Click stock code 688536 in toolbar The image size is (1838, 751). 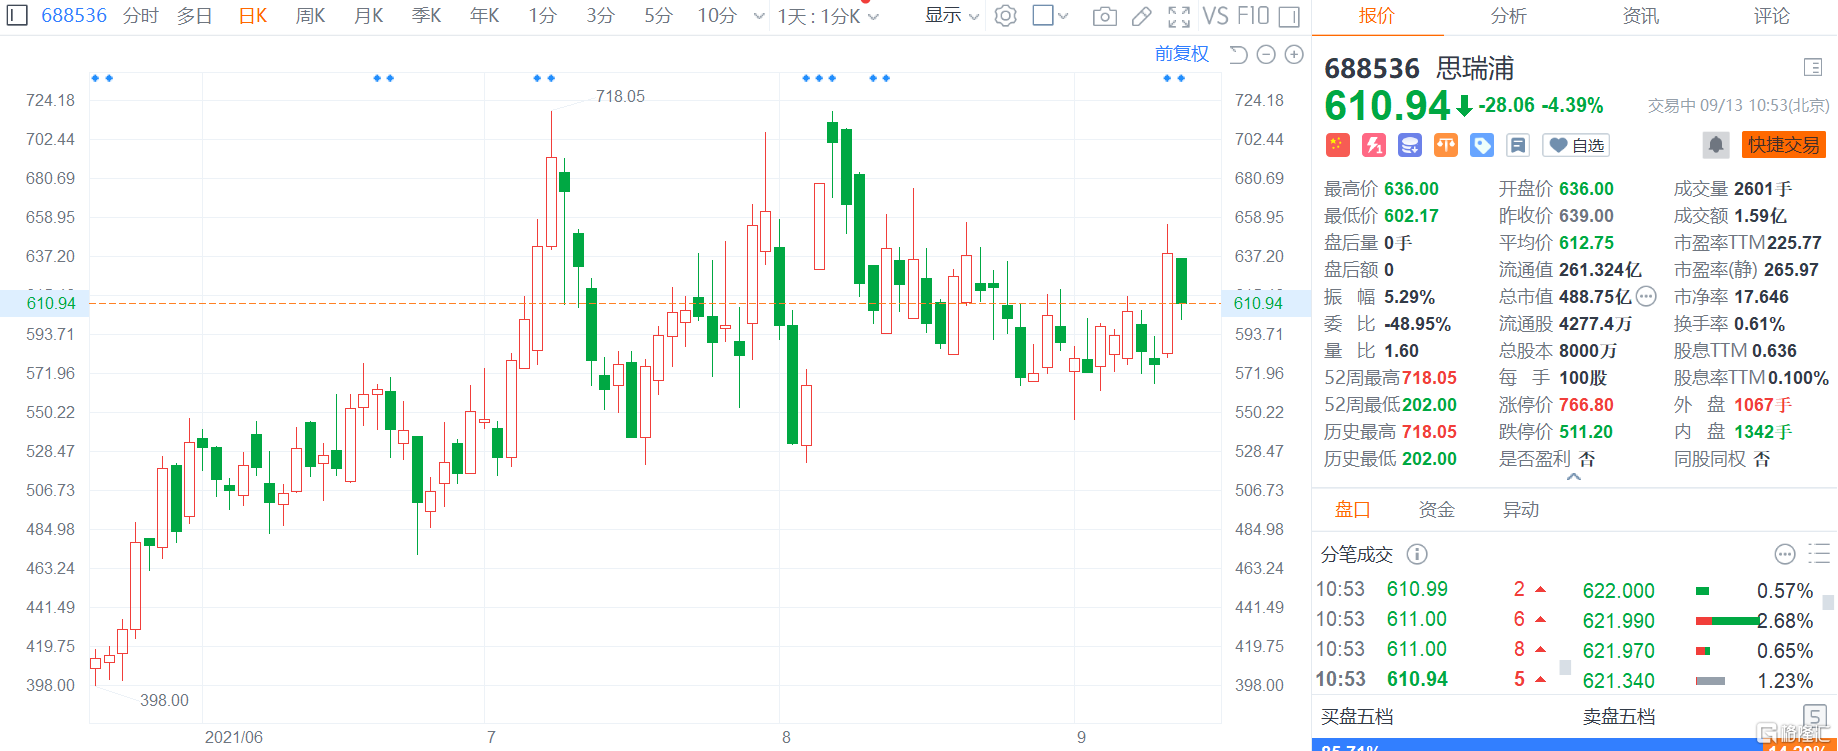(74, 16)
